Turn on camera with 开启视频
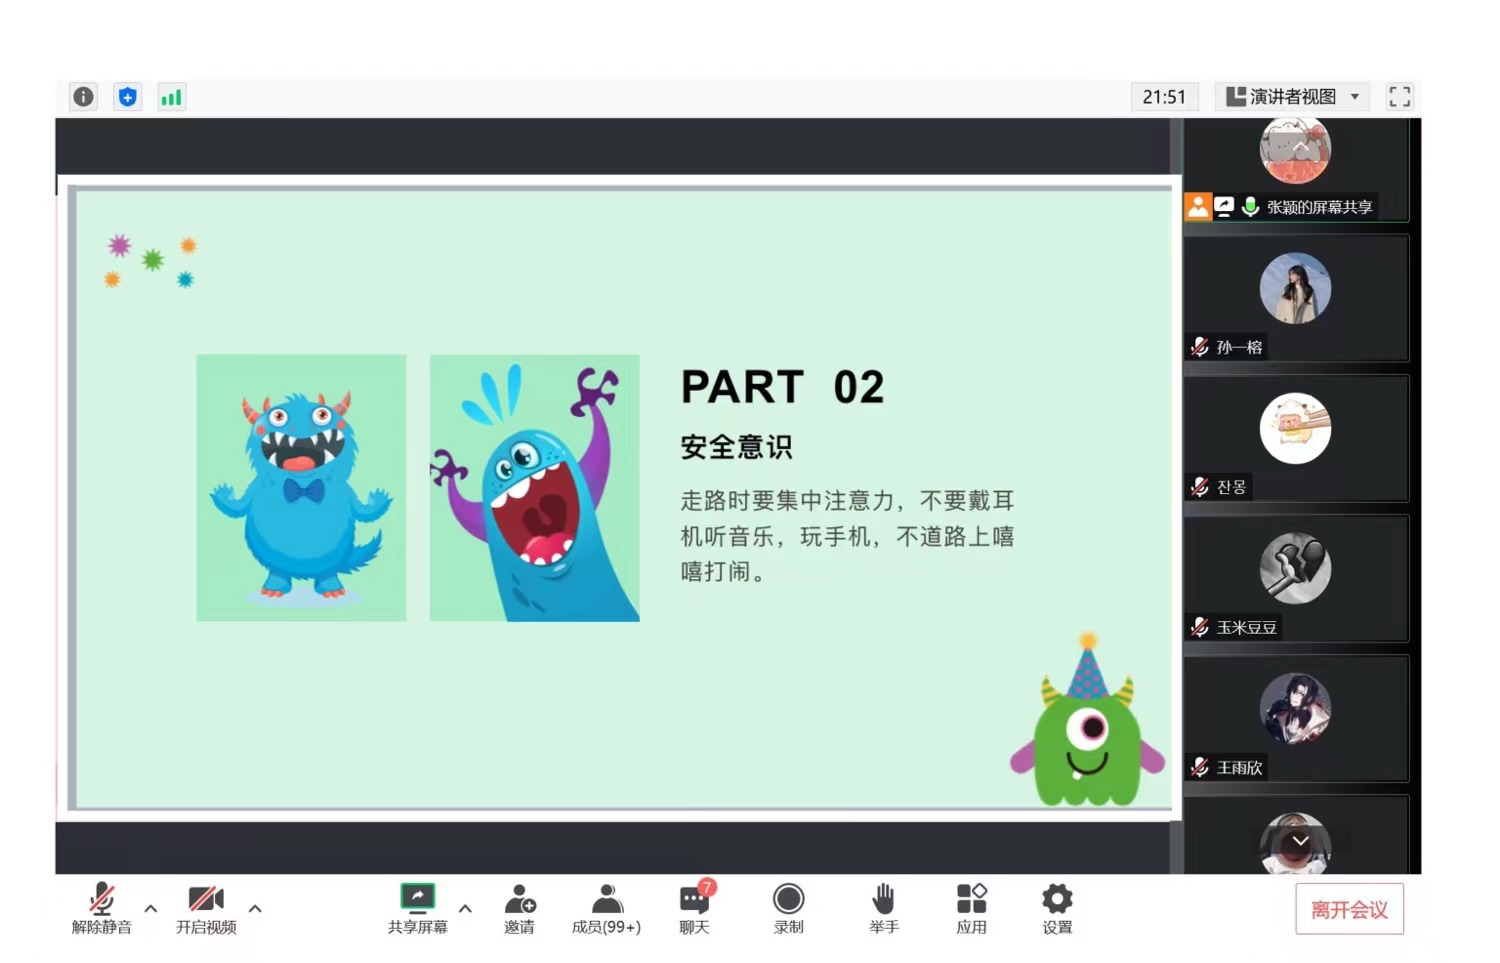The height and width of the screenshot is (963, 1500). pyautogui.click(x=206, y=908)
